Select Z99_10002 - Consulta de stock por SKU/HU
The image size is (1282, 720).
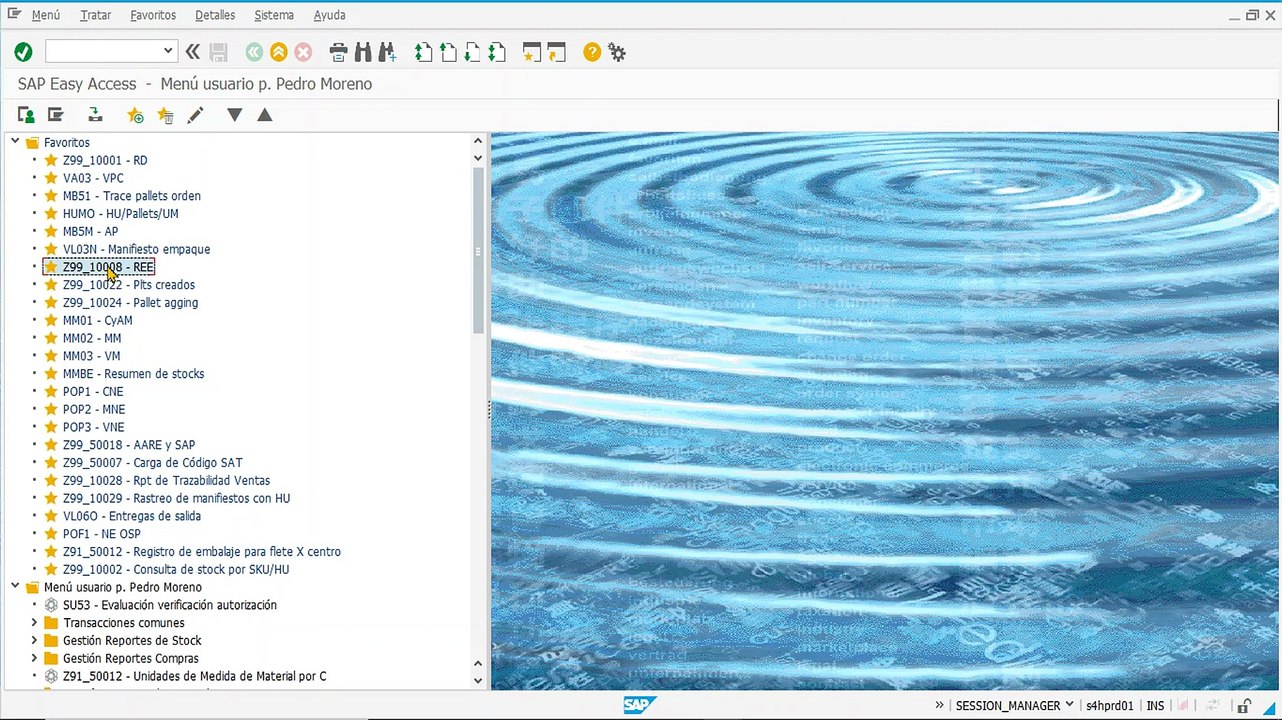click(x=176, y=569)
